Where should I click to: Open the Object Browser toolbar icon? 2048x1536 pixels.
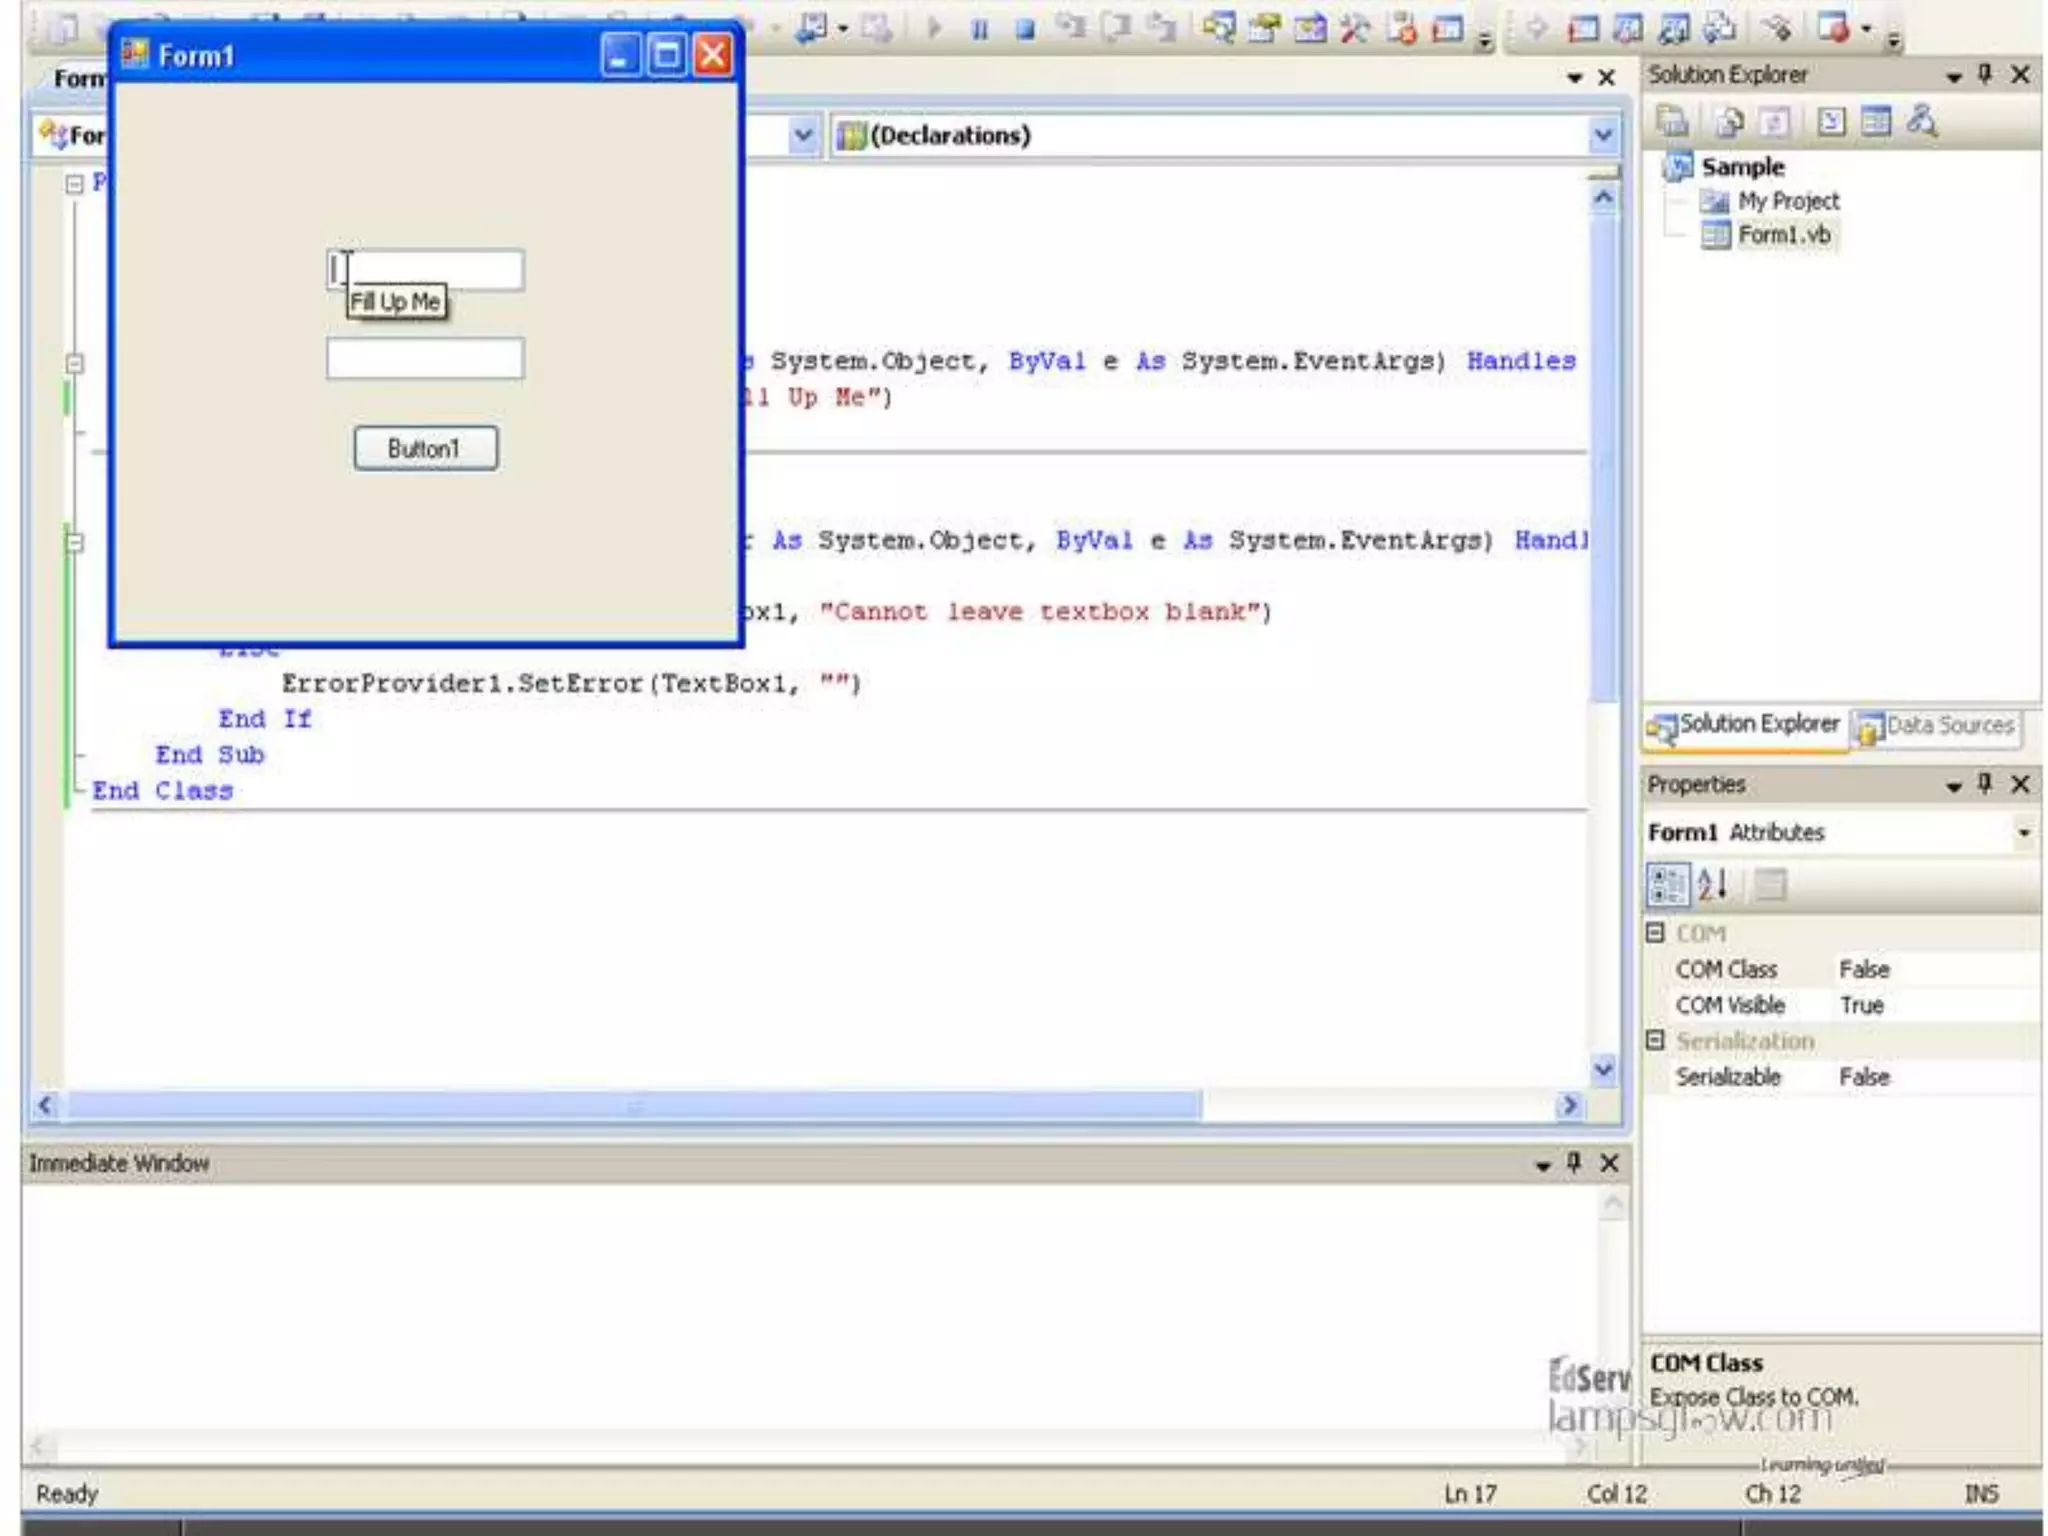tap(1311, 28)
